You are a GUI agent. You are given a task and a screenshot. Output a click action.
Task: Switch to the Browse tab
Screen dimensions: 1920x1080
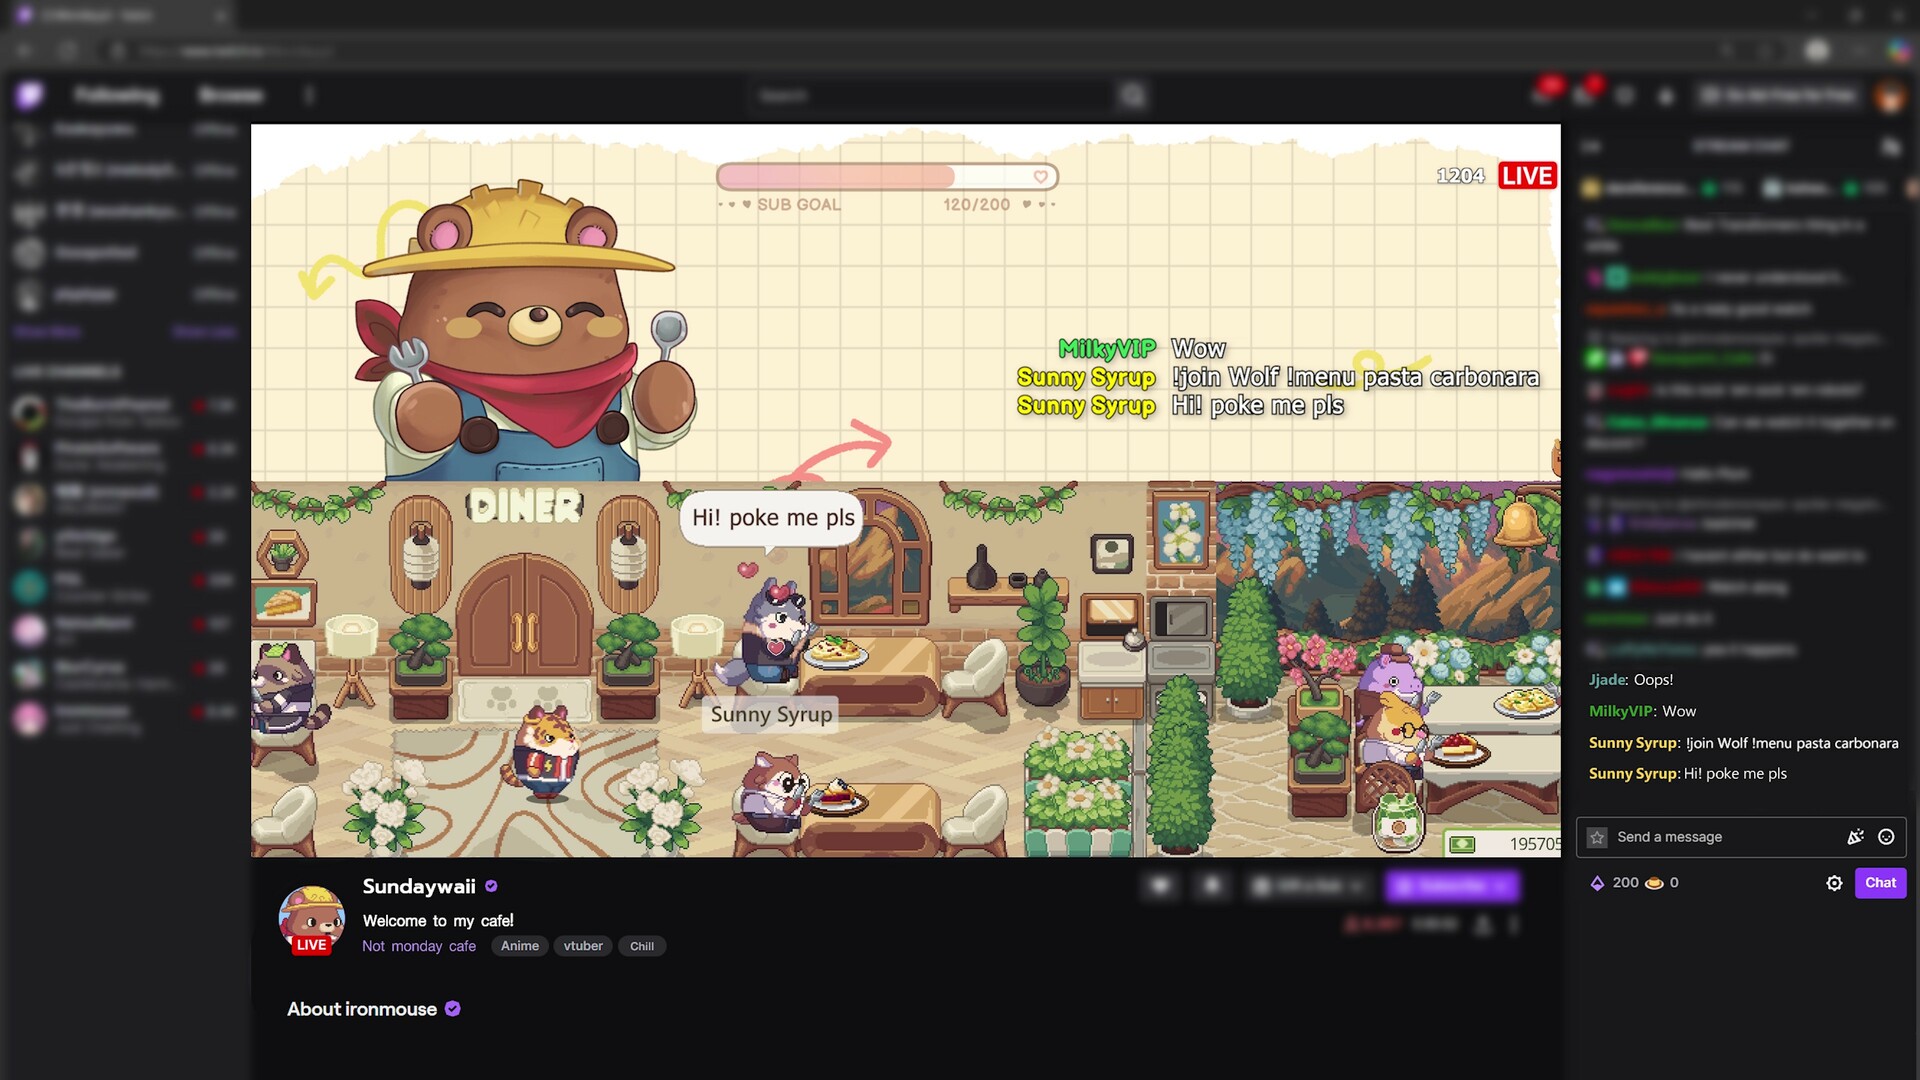click(230, 95)
